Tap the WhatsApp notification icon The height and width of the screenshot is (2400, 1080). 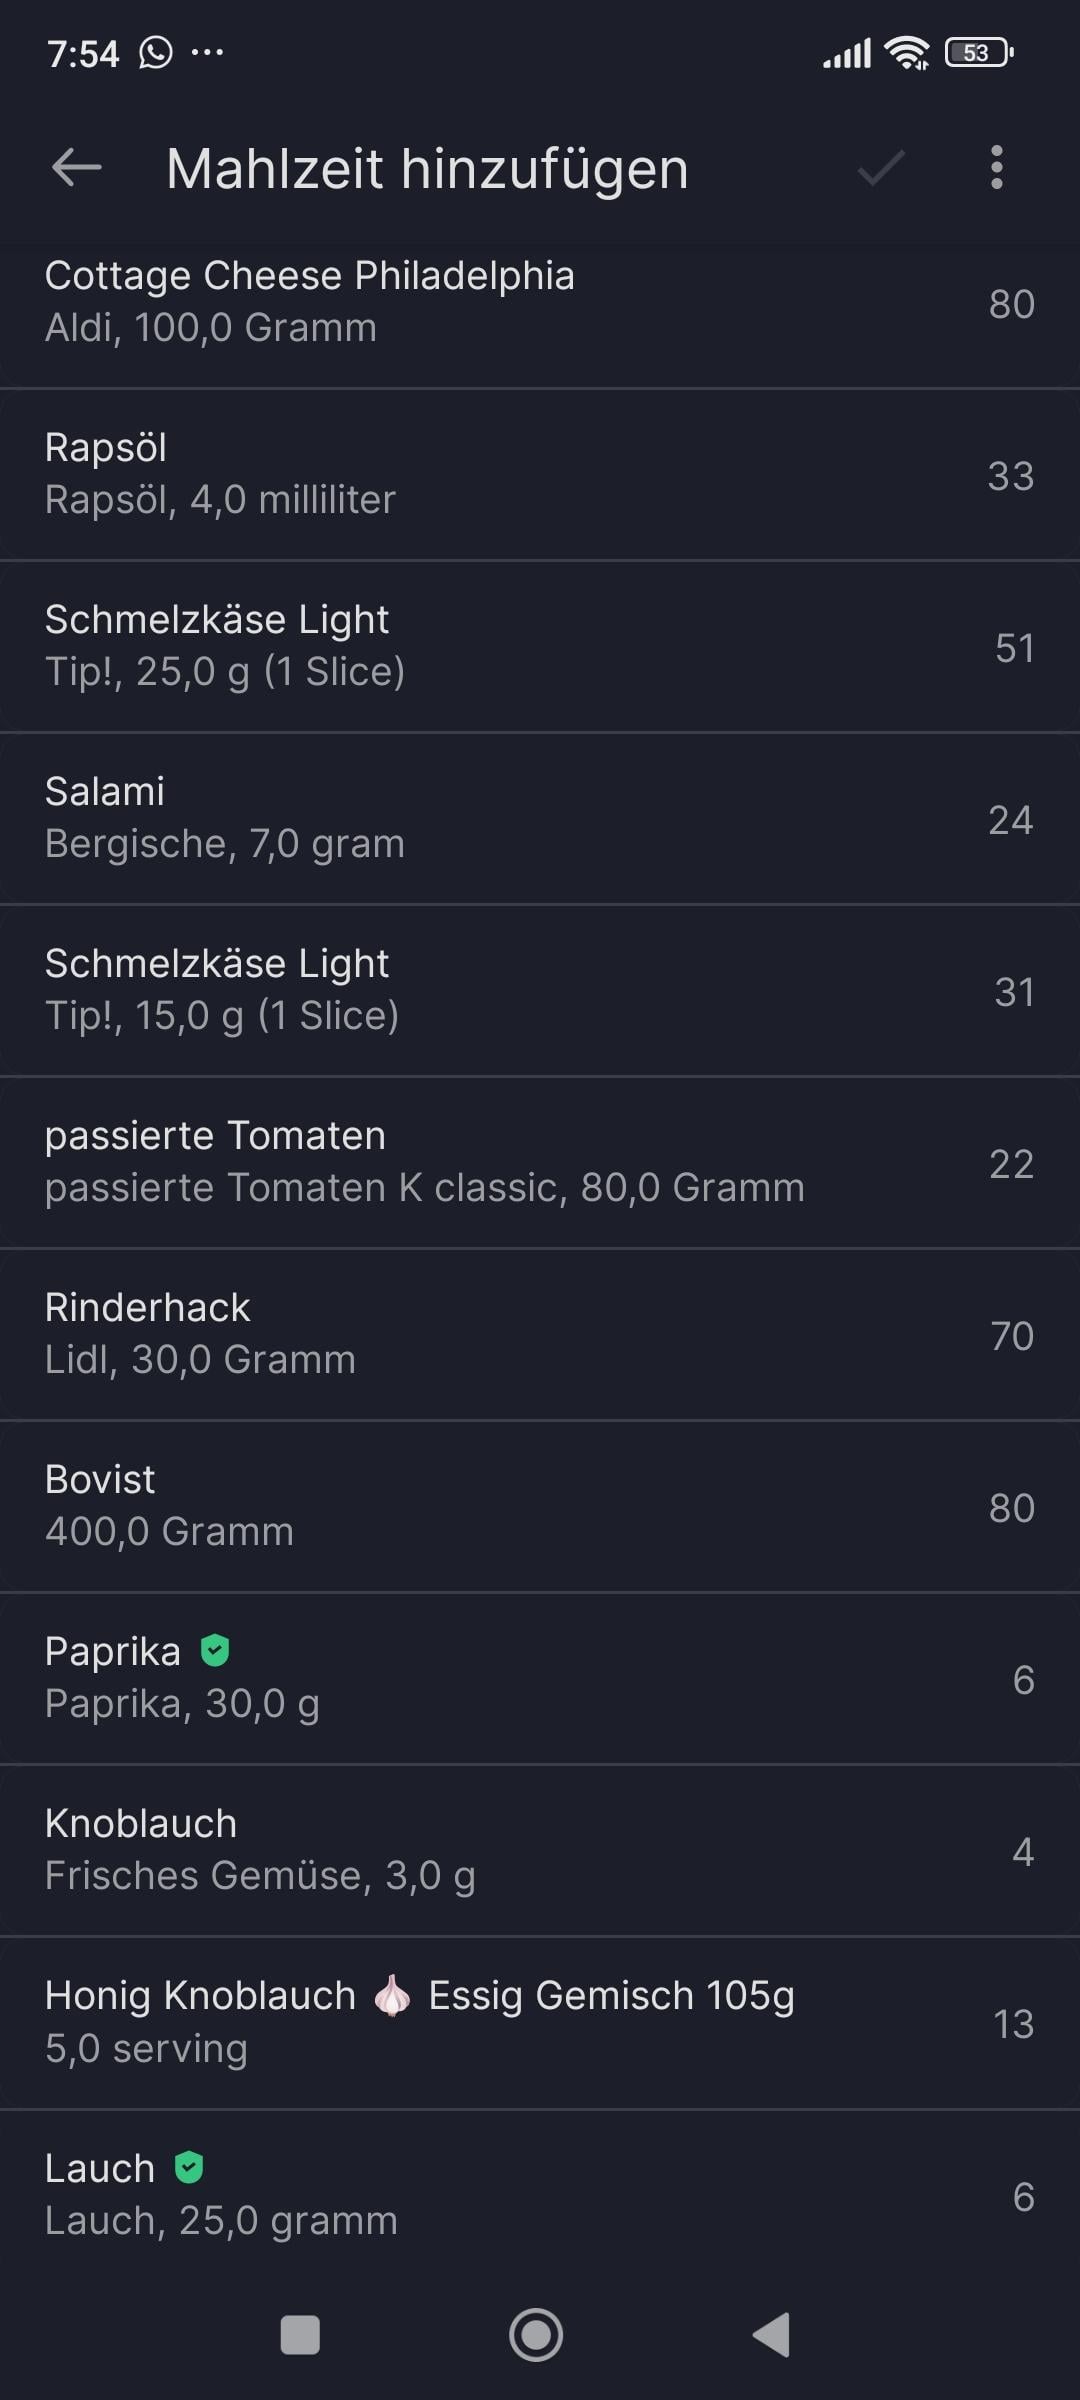pyautogui.click(x=156, y=52)
